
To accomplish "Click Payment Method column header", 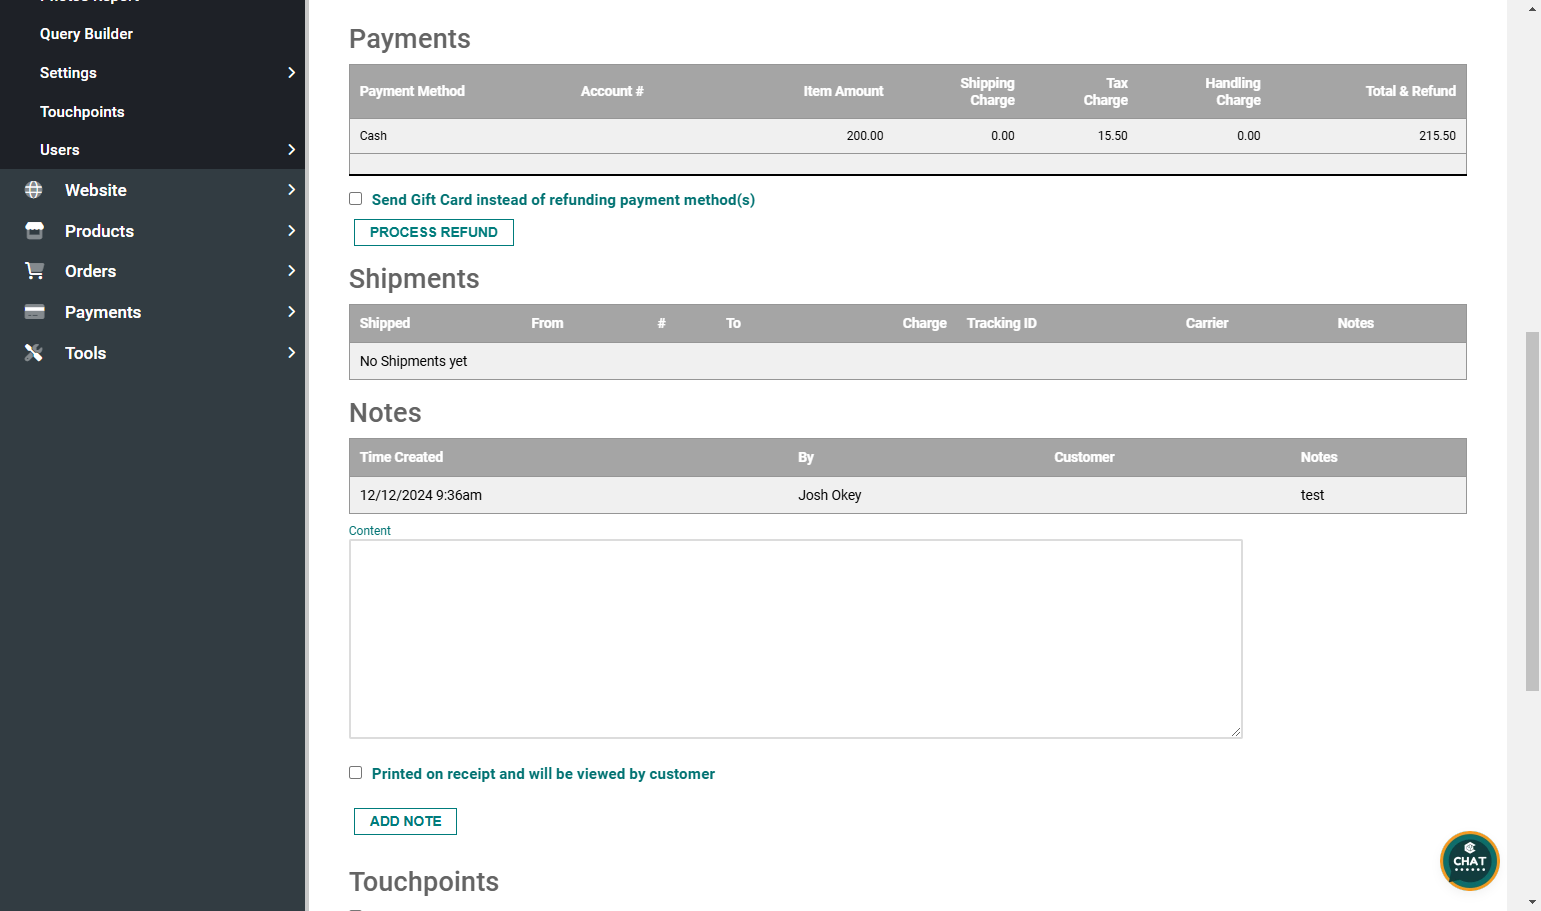I will 412,91.
